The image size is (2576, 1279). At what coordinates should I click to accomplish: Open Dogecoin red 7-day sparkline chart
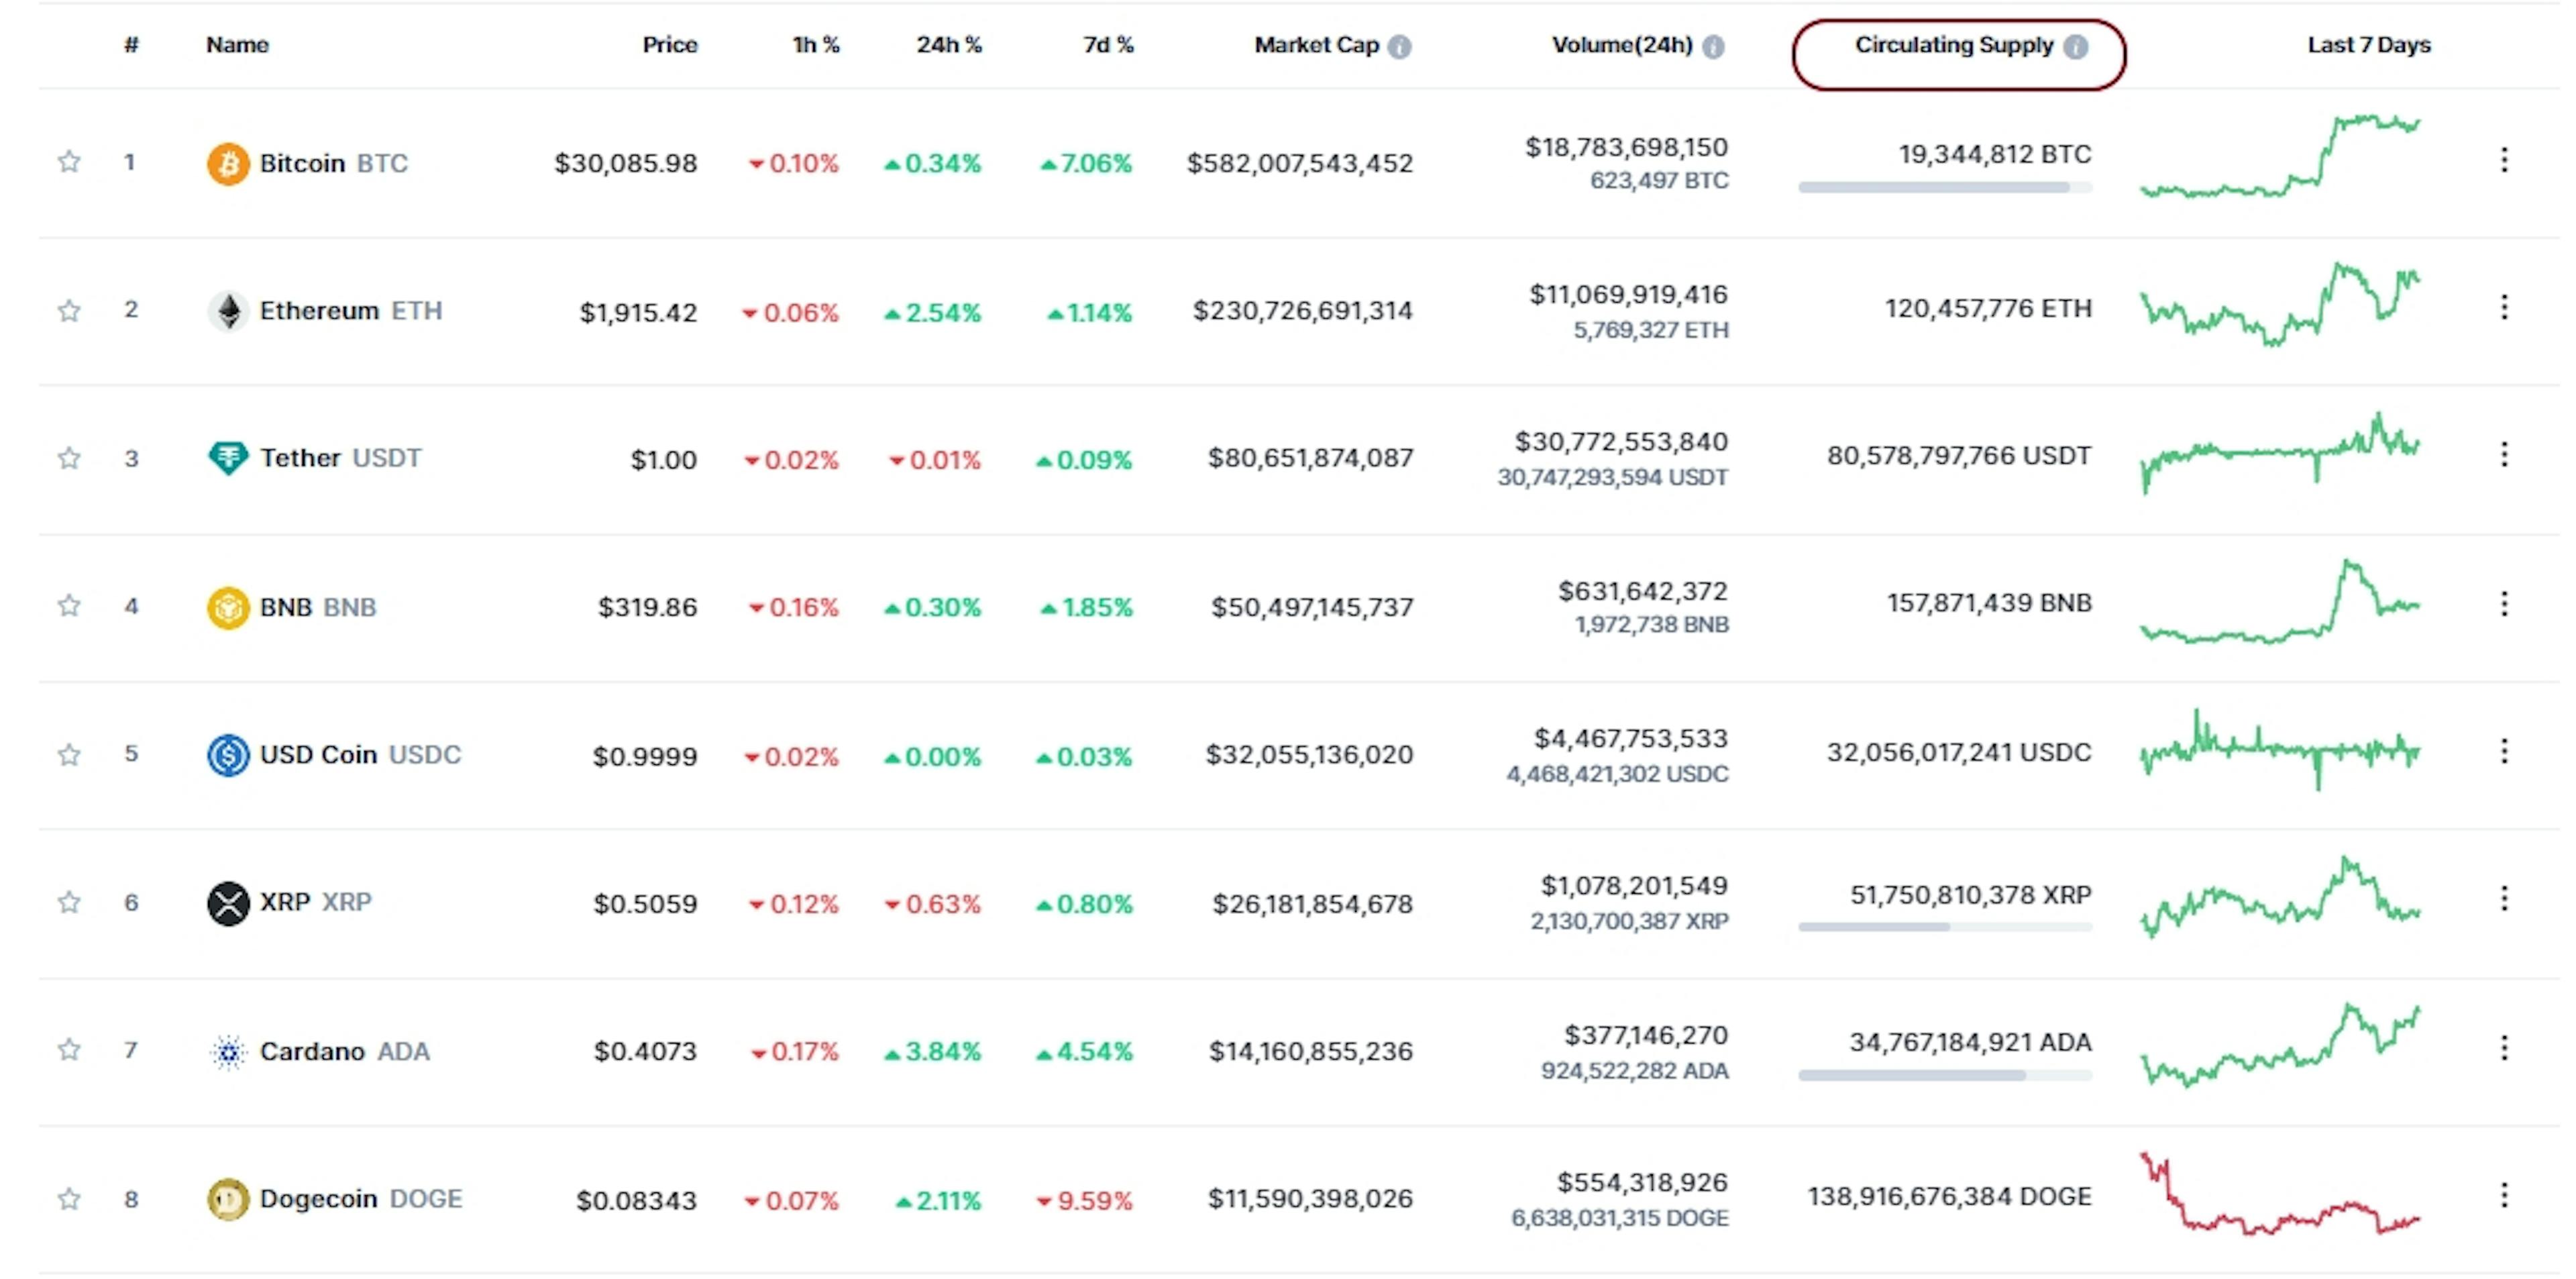pos(2280,1194)
